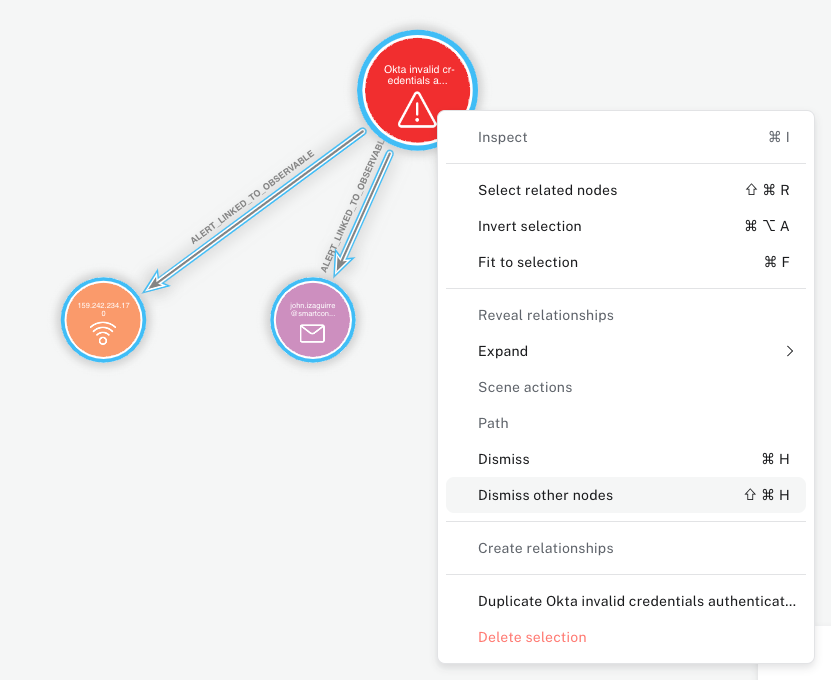The height and width of the screenshot is (680, 831).
Task: Click the warning triangle icon inside the alert node
Action: tap(417, 110)
